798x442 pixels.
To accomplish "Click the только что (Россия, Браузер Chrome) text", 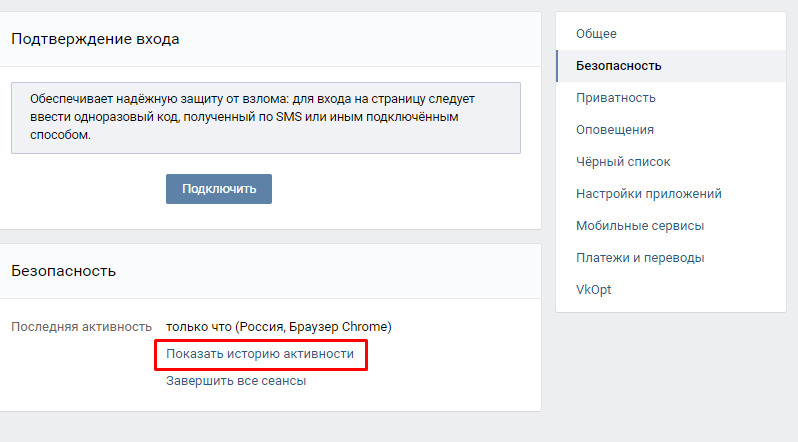I will 279,327.
